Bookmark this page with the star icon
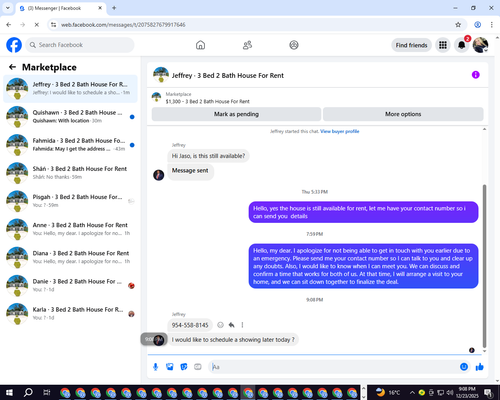 [x=458, y=25]
